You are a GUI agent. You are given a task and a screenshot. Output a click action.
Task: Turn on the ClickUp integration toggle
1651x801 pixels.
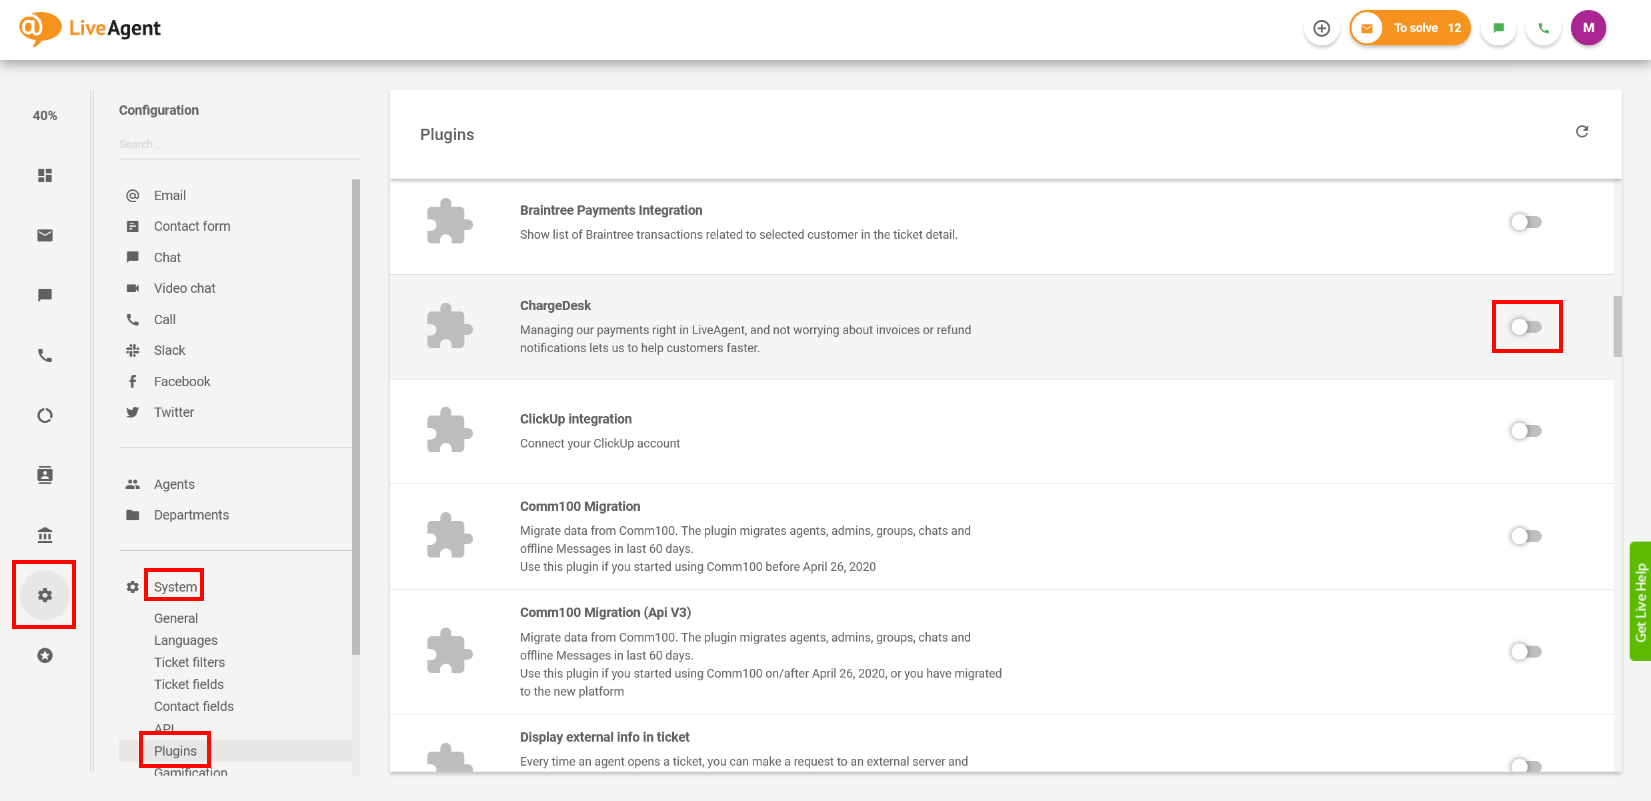point(1526,431)
